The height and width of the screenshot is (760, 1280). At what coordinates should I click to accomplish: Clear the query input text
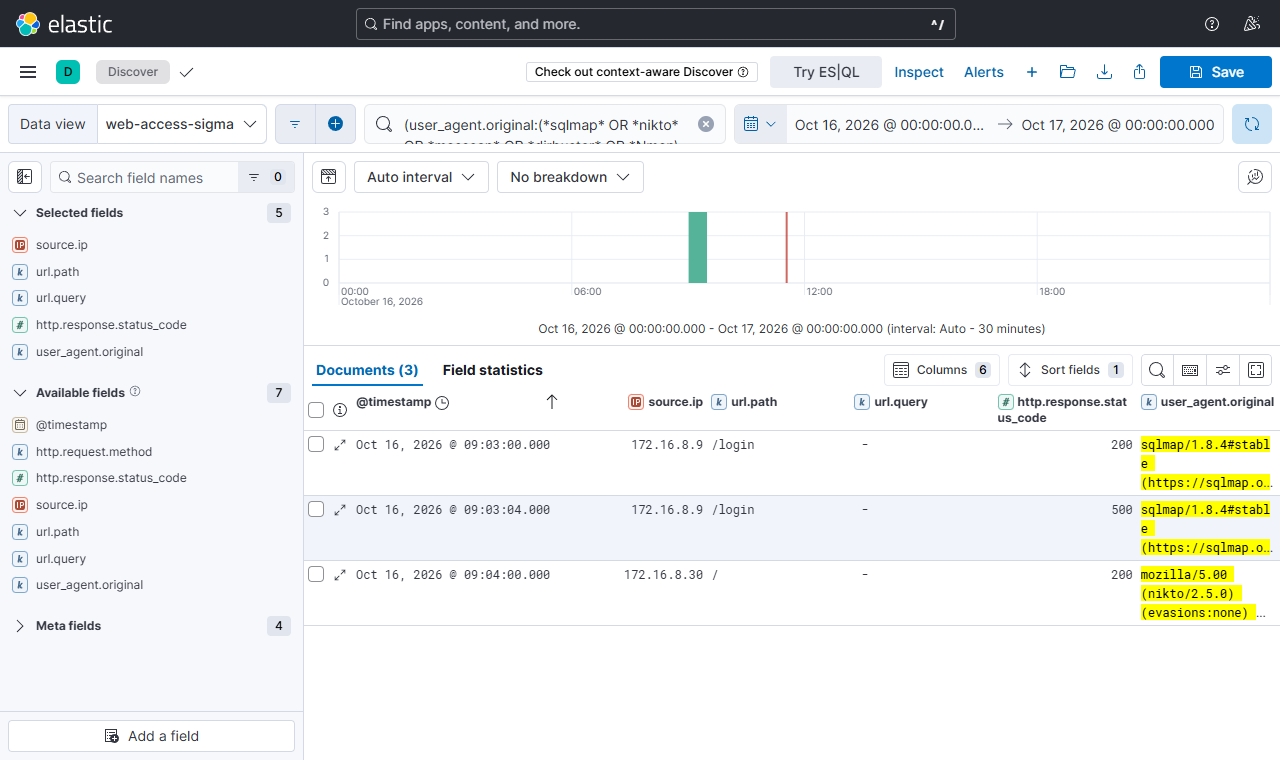[x=706, y=124]
